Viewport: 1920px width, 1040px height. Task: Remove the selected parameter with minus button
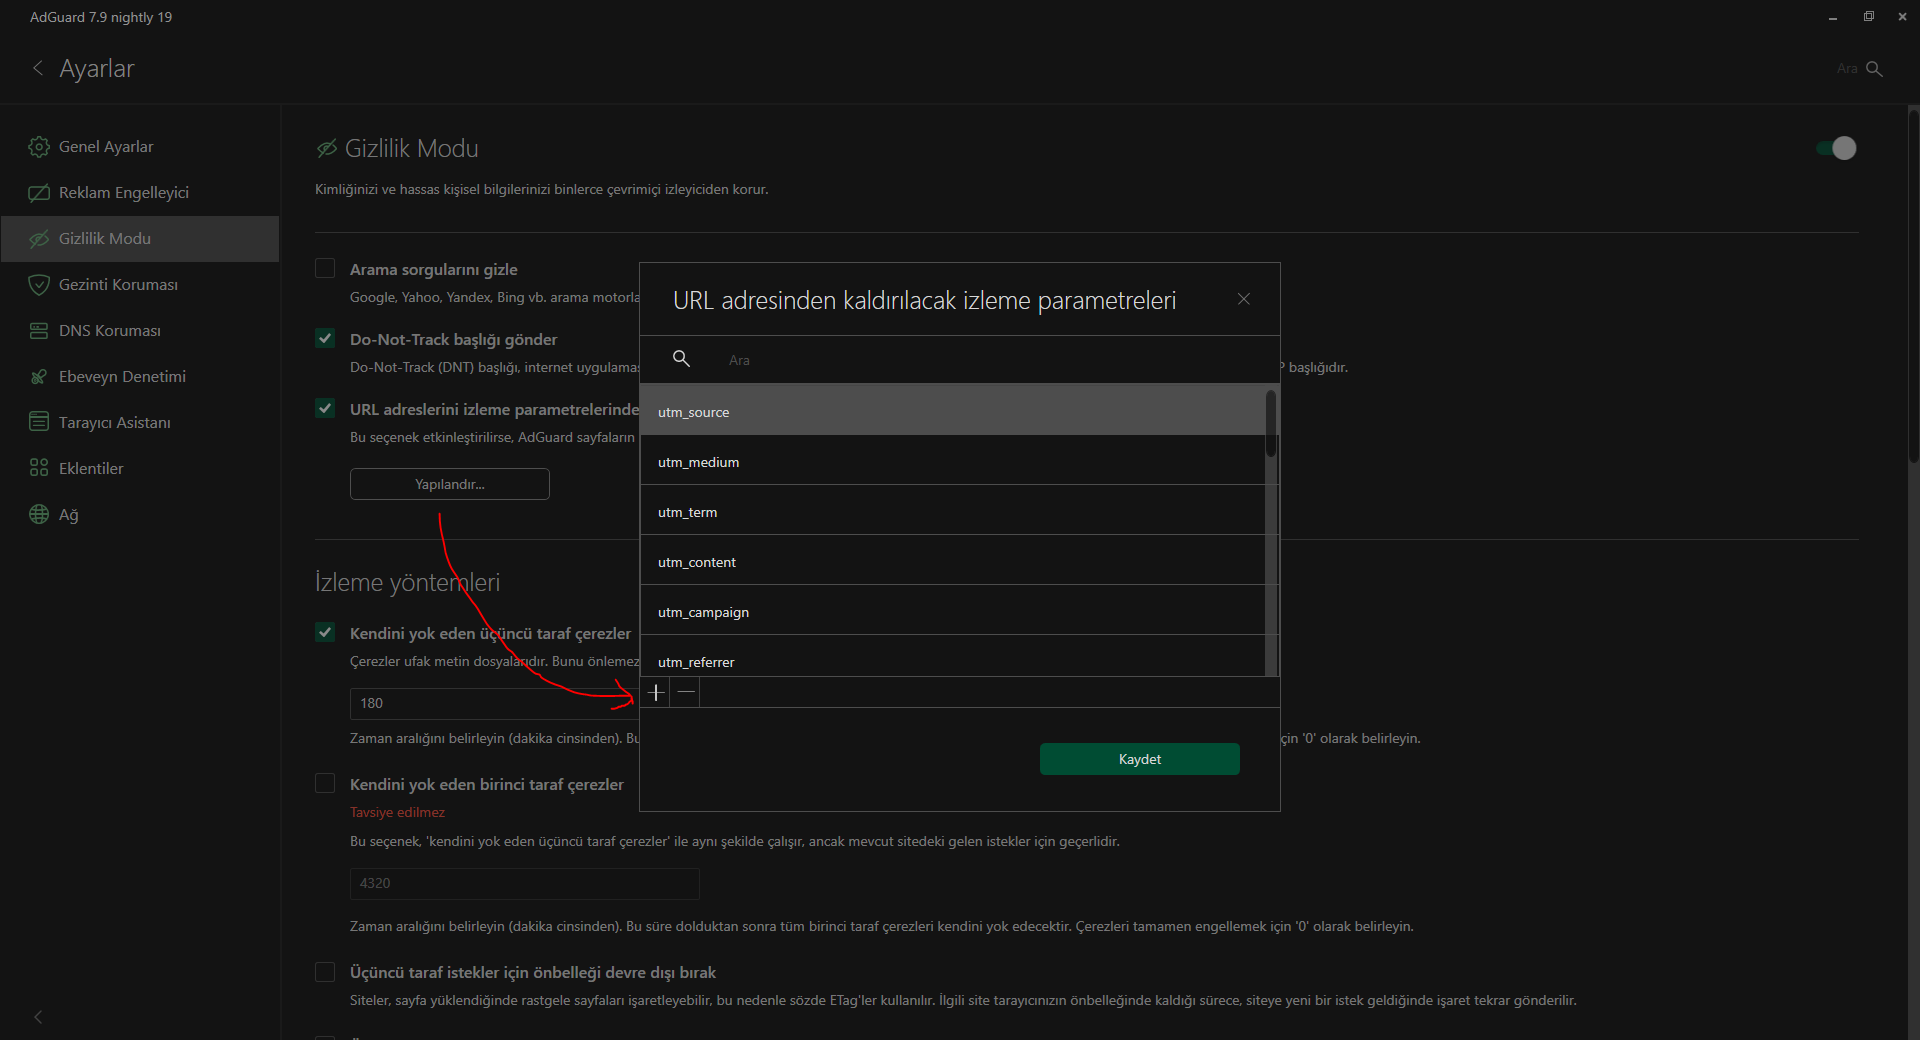(x=686, y=692)
